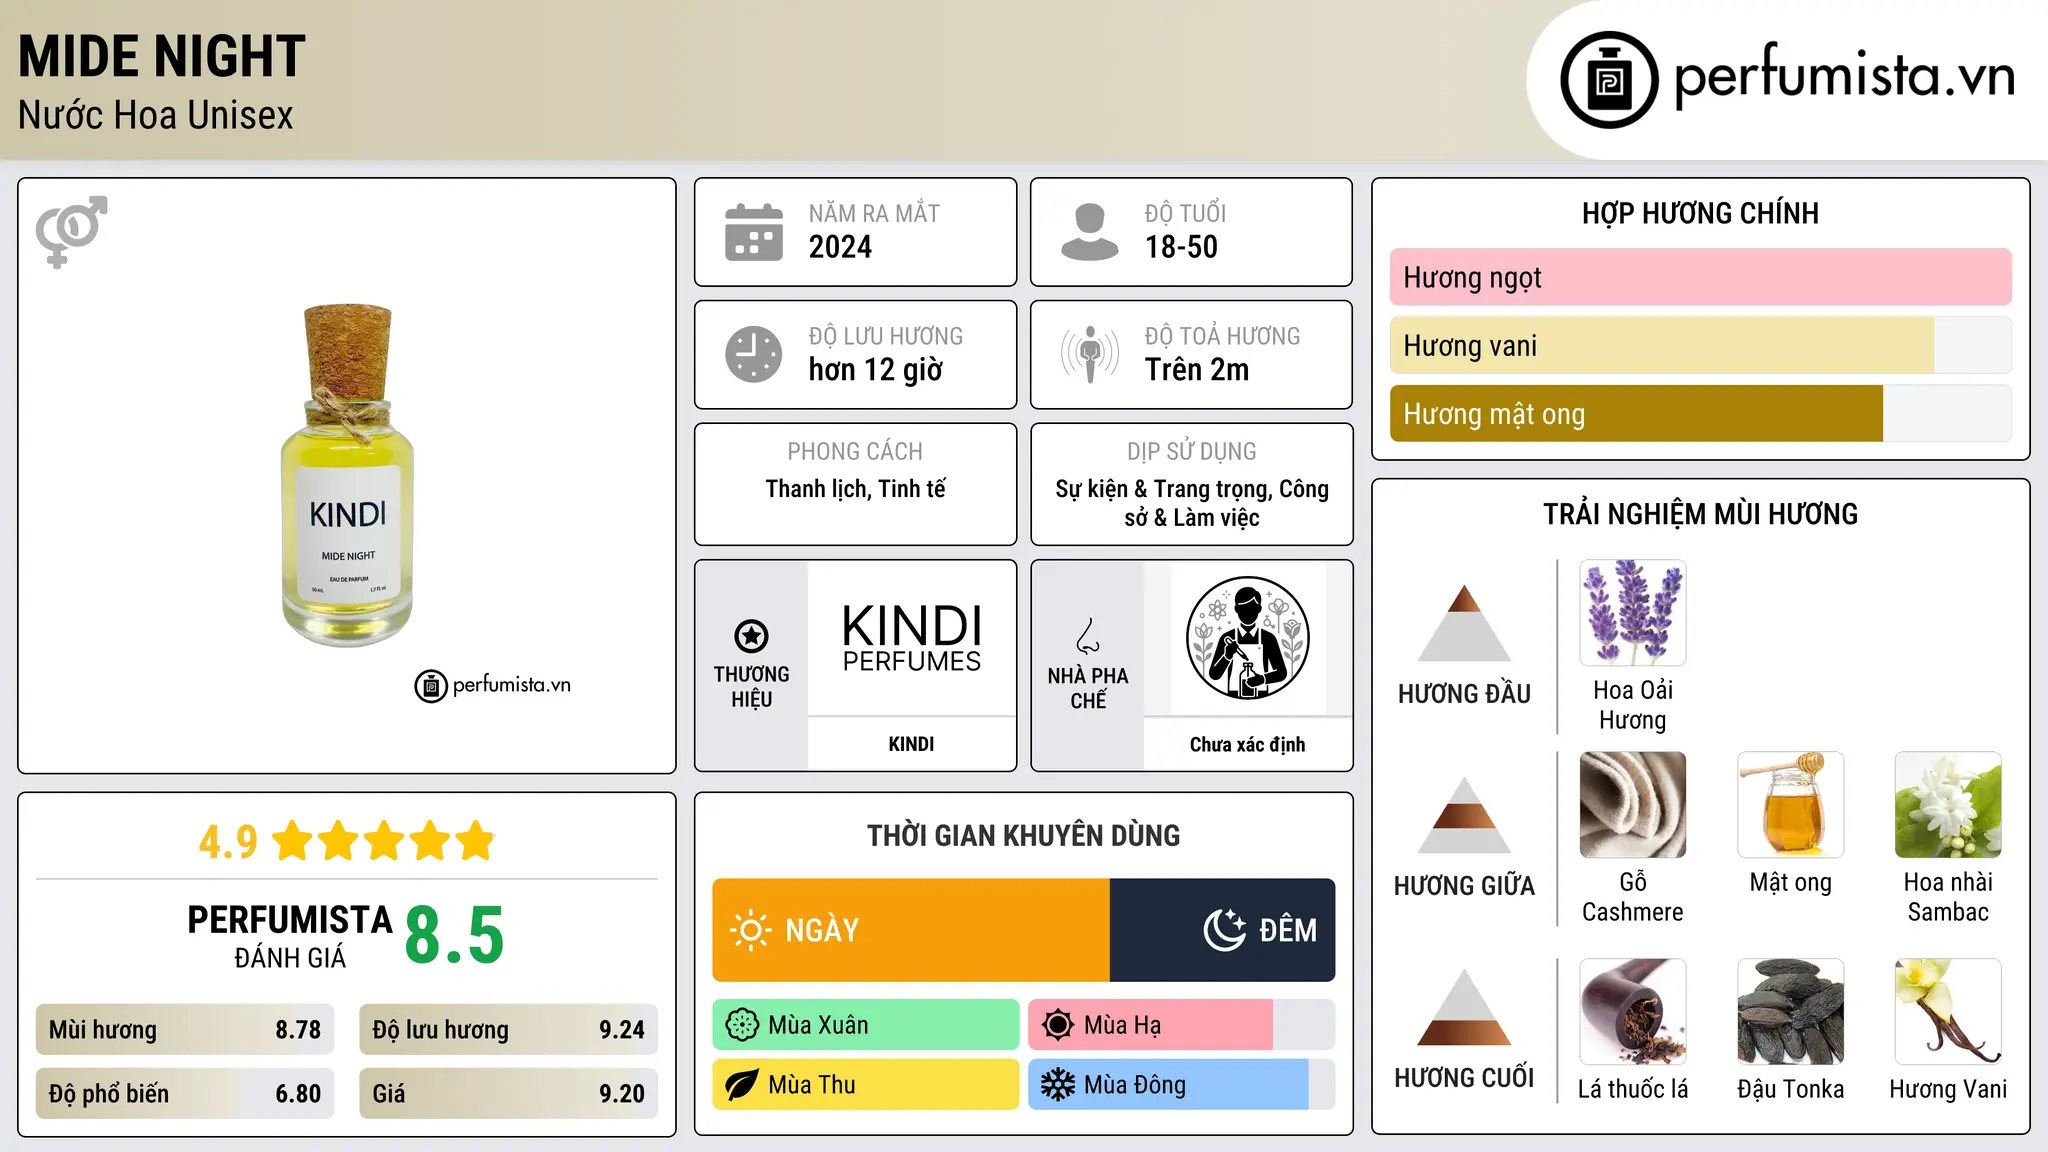The width and height of the screenshot is (2048, 1152).
Task: Click the Hương giữa pyramid icon
Action: (x=1464, y=815)
